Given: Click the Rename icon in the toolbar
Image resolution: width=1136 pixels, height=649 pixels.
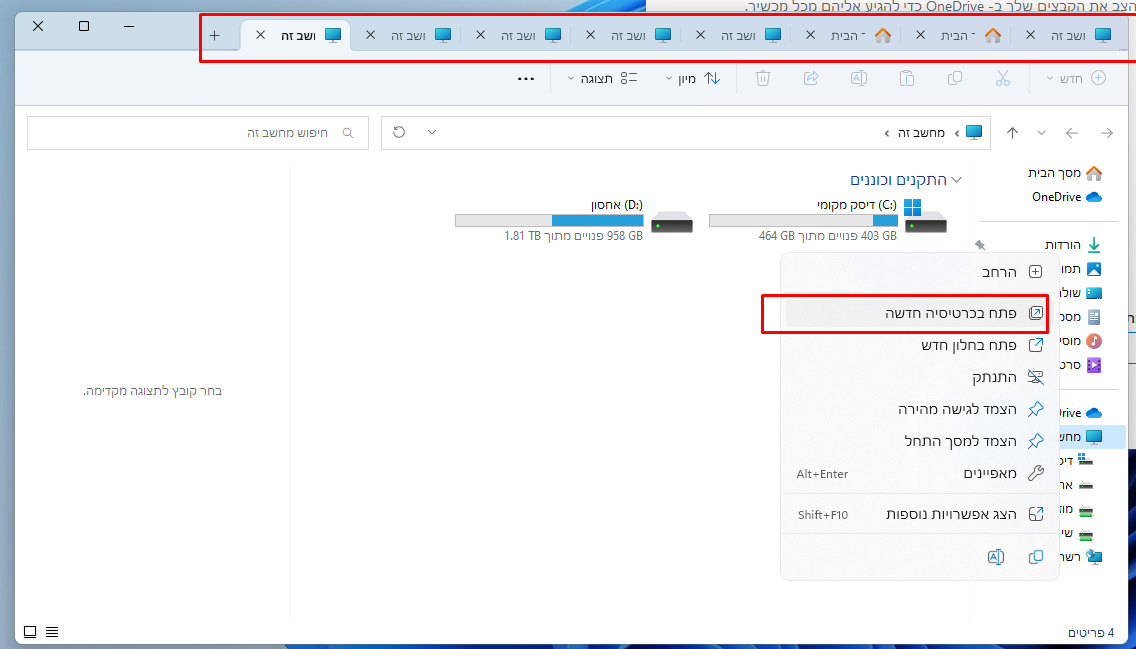Looking at the screenshot, I should pyautogui.click(x=859, y=78).
